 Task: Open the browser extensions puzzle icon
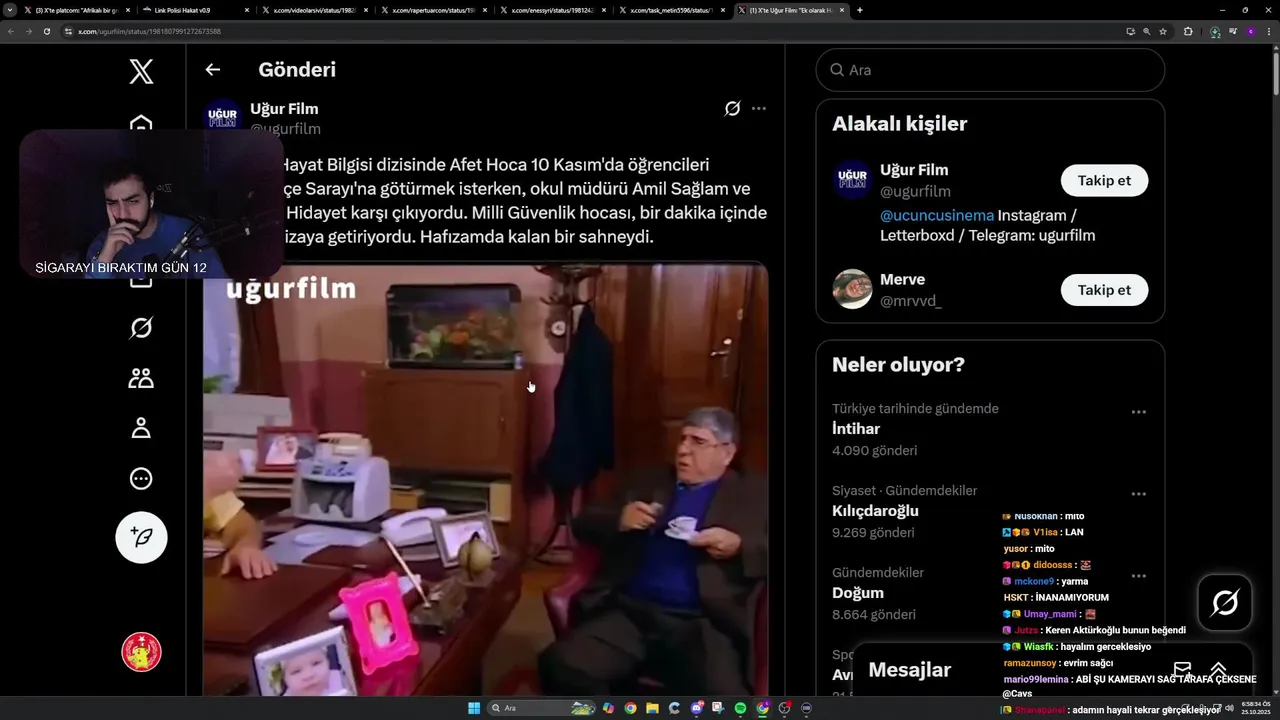(x=1188, y=31)
